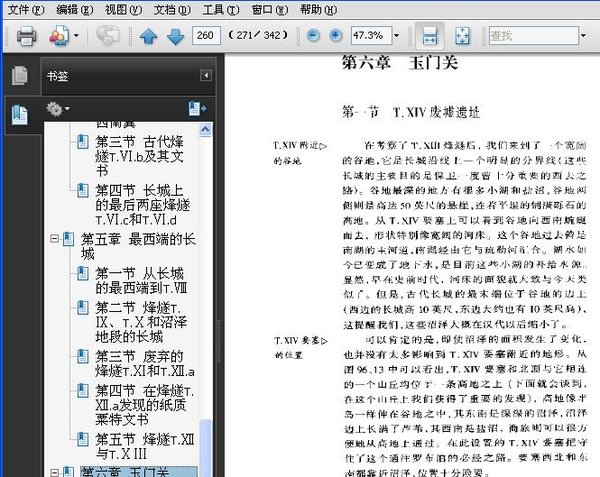The width and height of the screenshot is (600, 477).
Task: Click the fit full page icon
Action: pyautogui.click(x=462, y=36)
